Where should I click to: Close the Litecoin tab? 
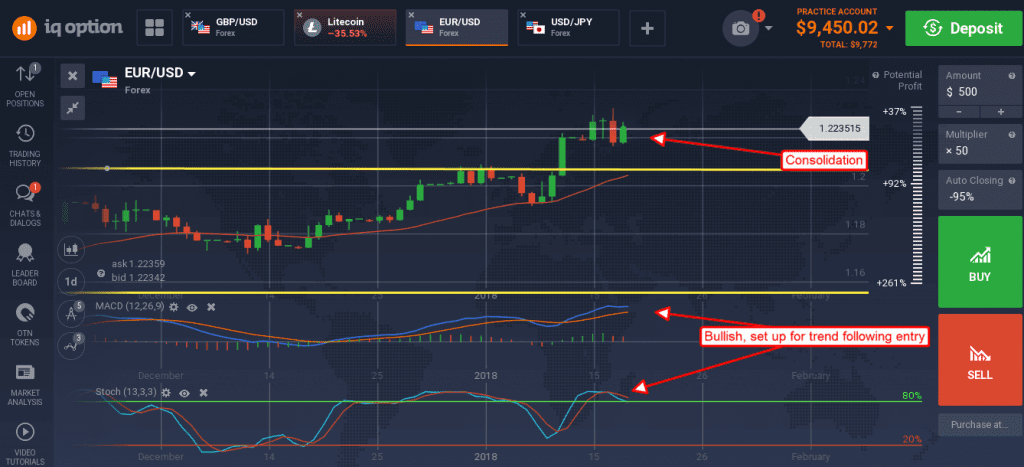click(x=300, y=14)
